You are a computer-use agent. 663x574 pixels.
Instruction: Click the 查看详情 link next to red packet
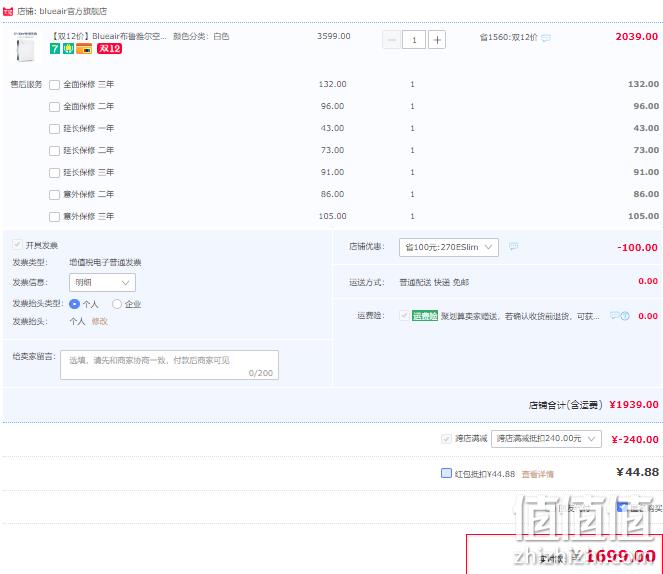[537, 474]
